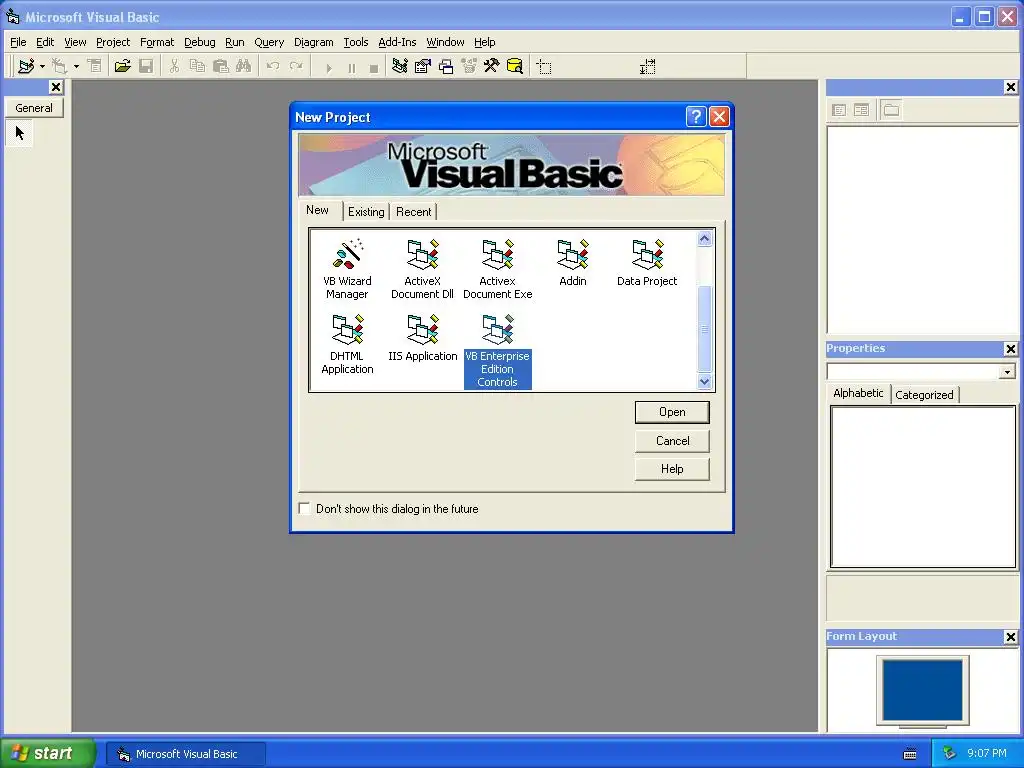The width and height of the screenshot is (1024, 768).
Task: Click the Help button in the dialog
Action: coord(672,469)
